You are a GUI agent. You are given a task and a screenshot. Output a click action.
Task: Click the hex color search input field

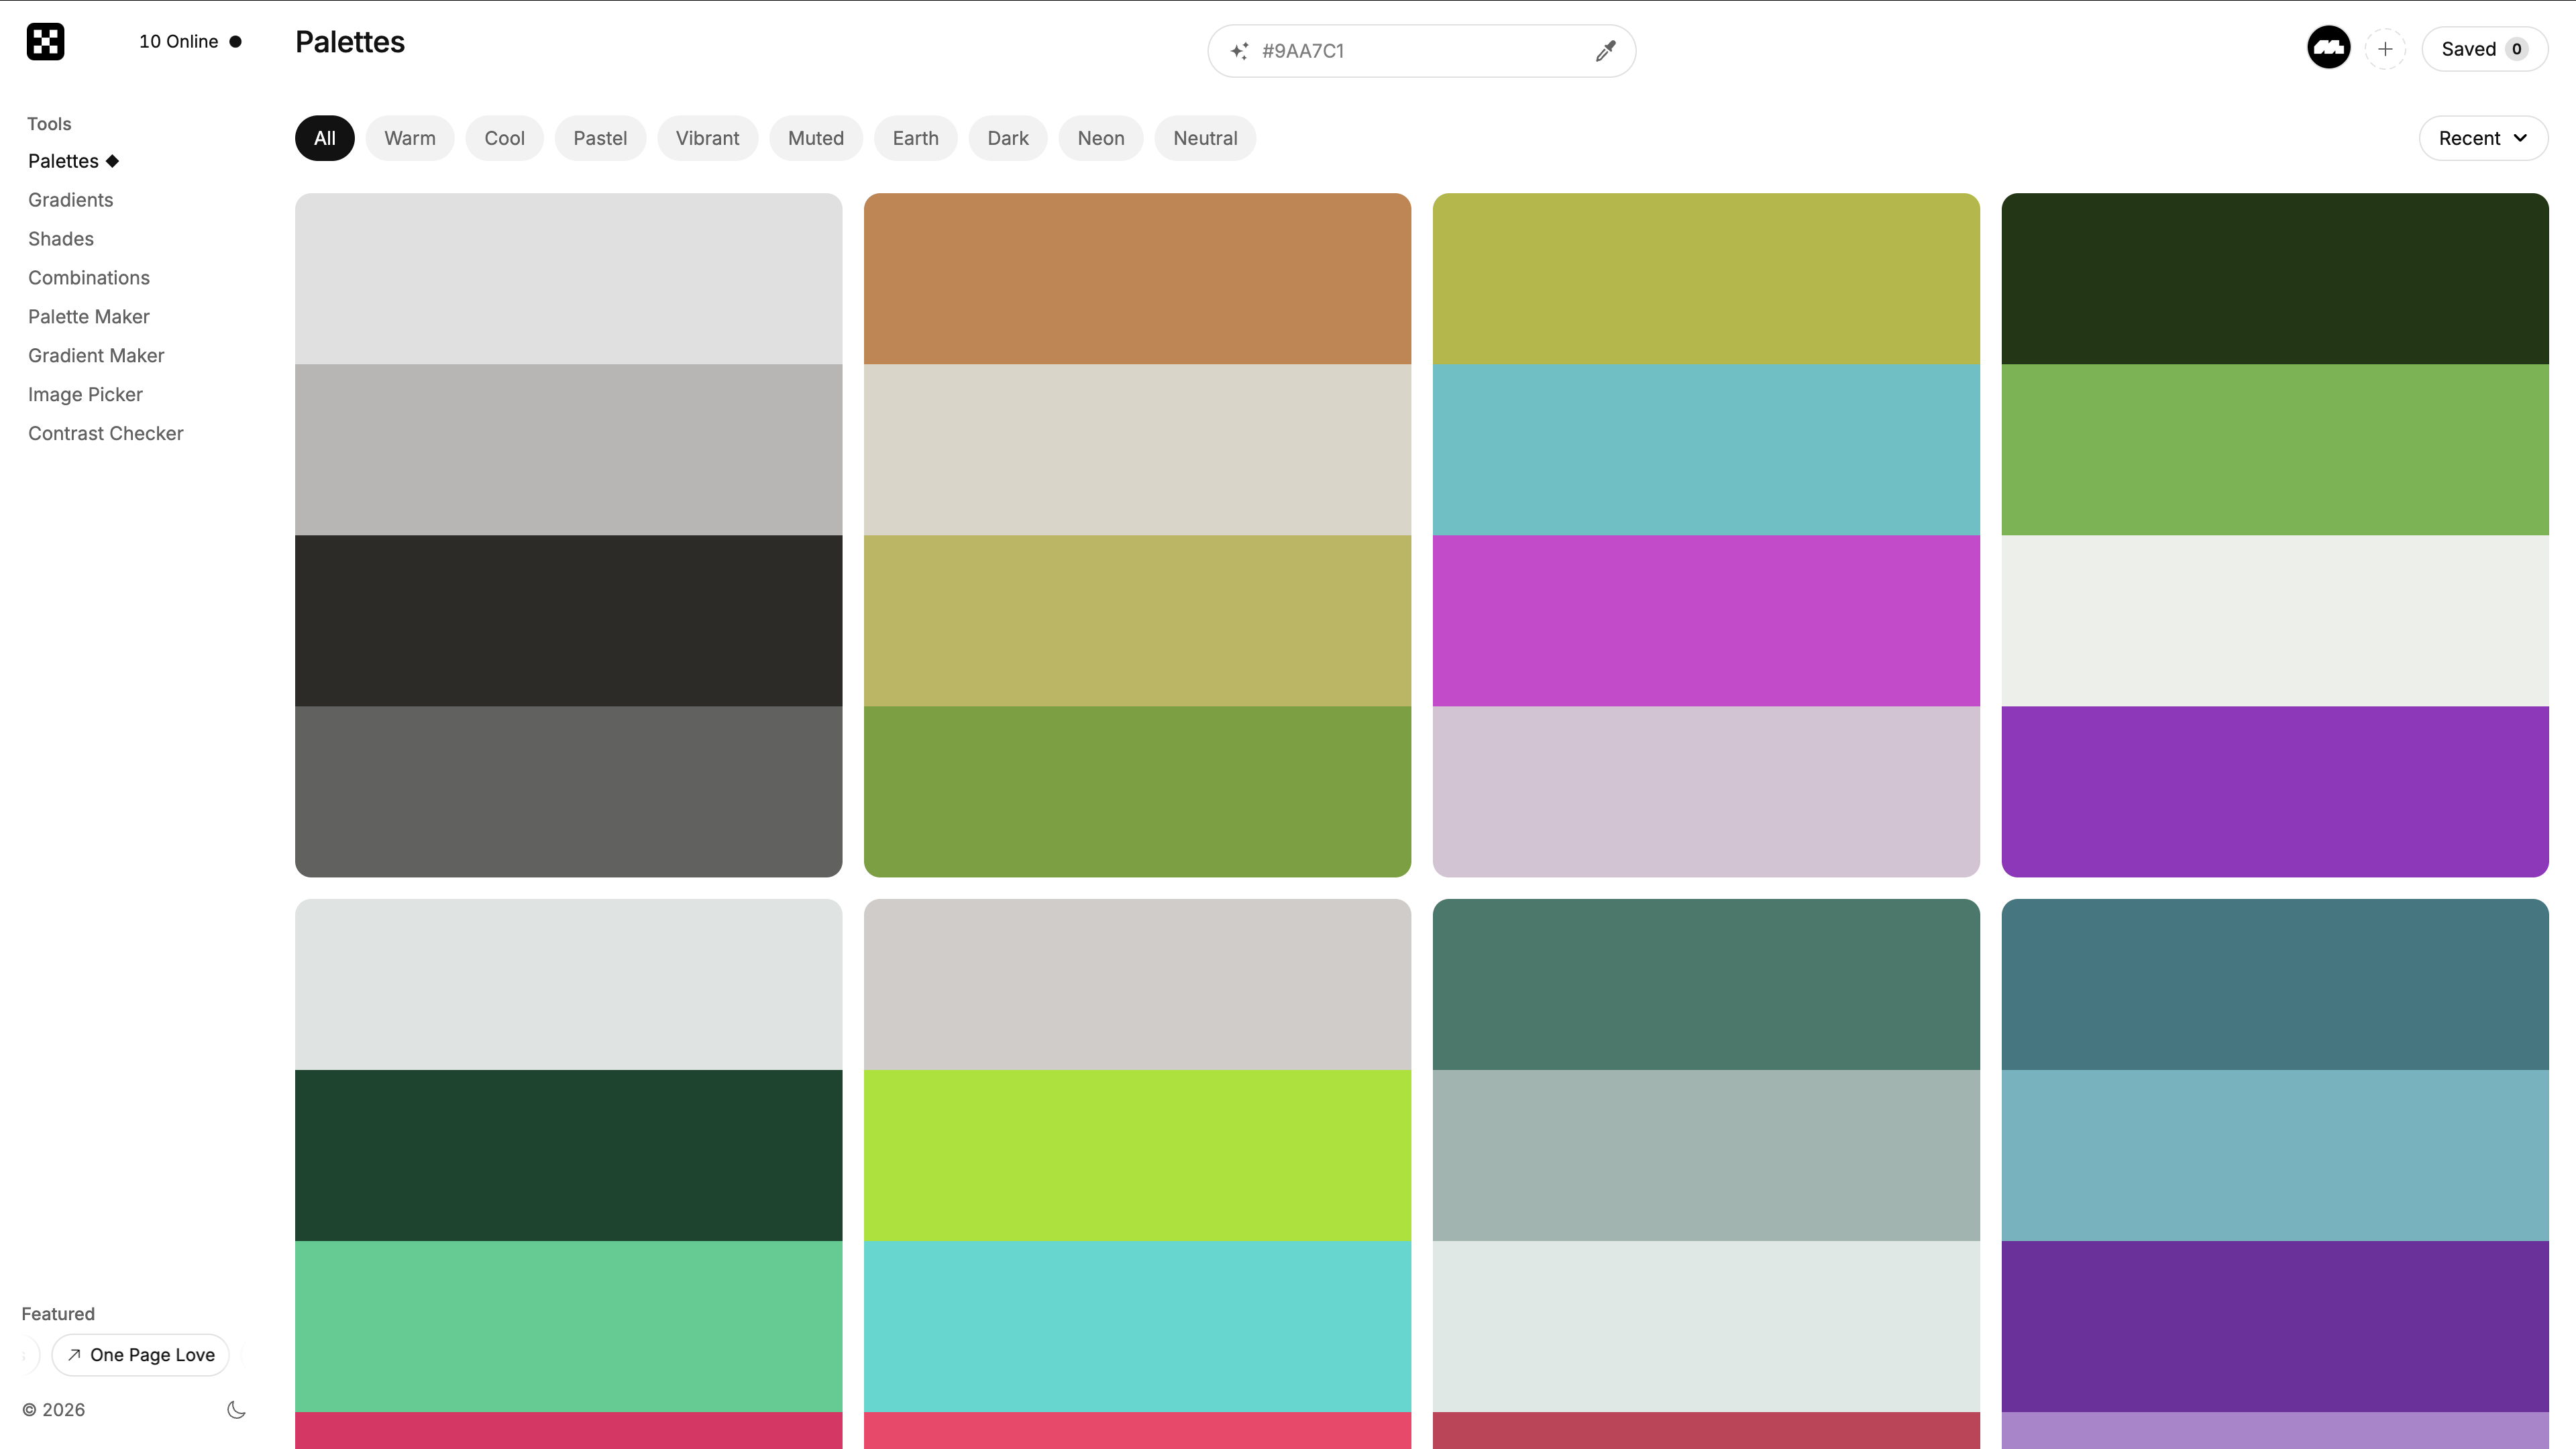[x=1421, y=51]
